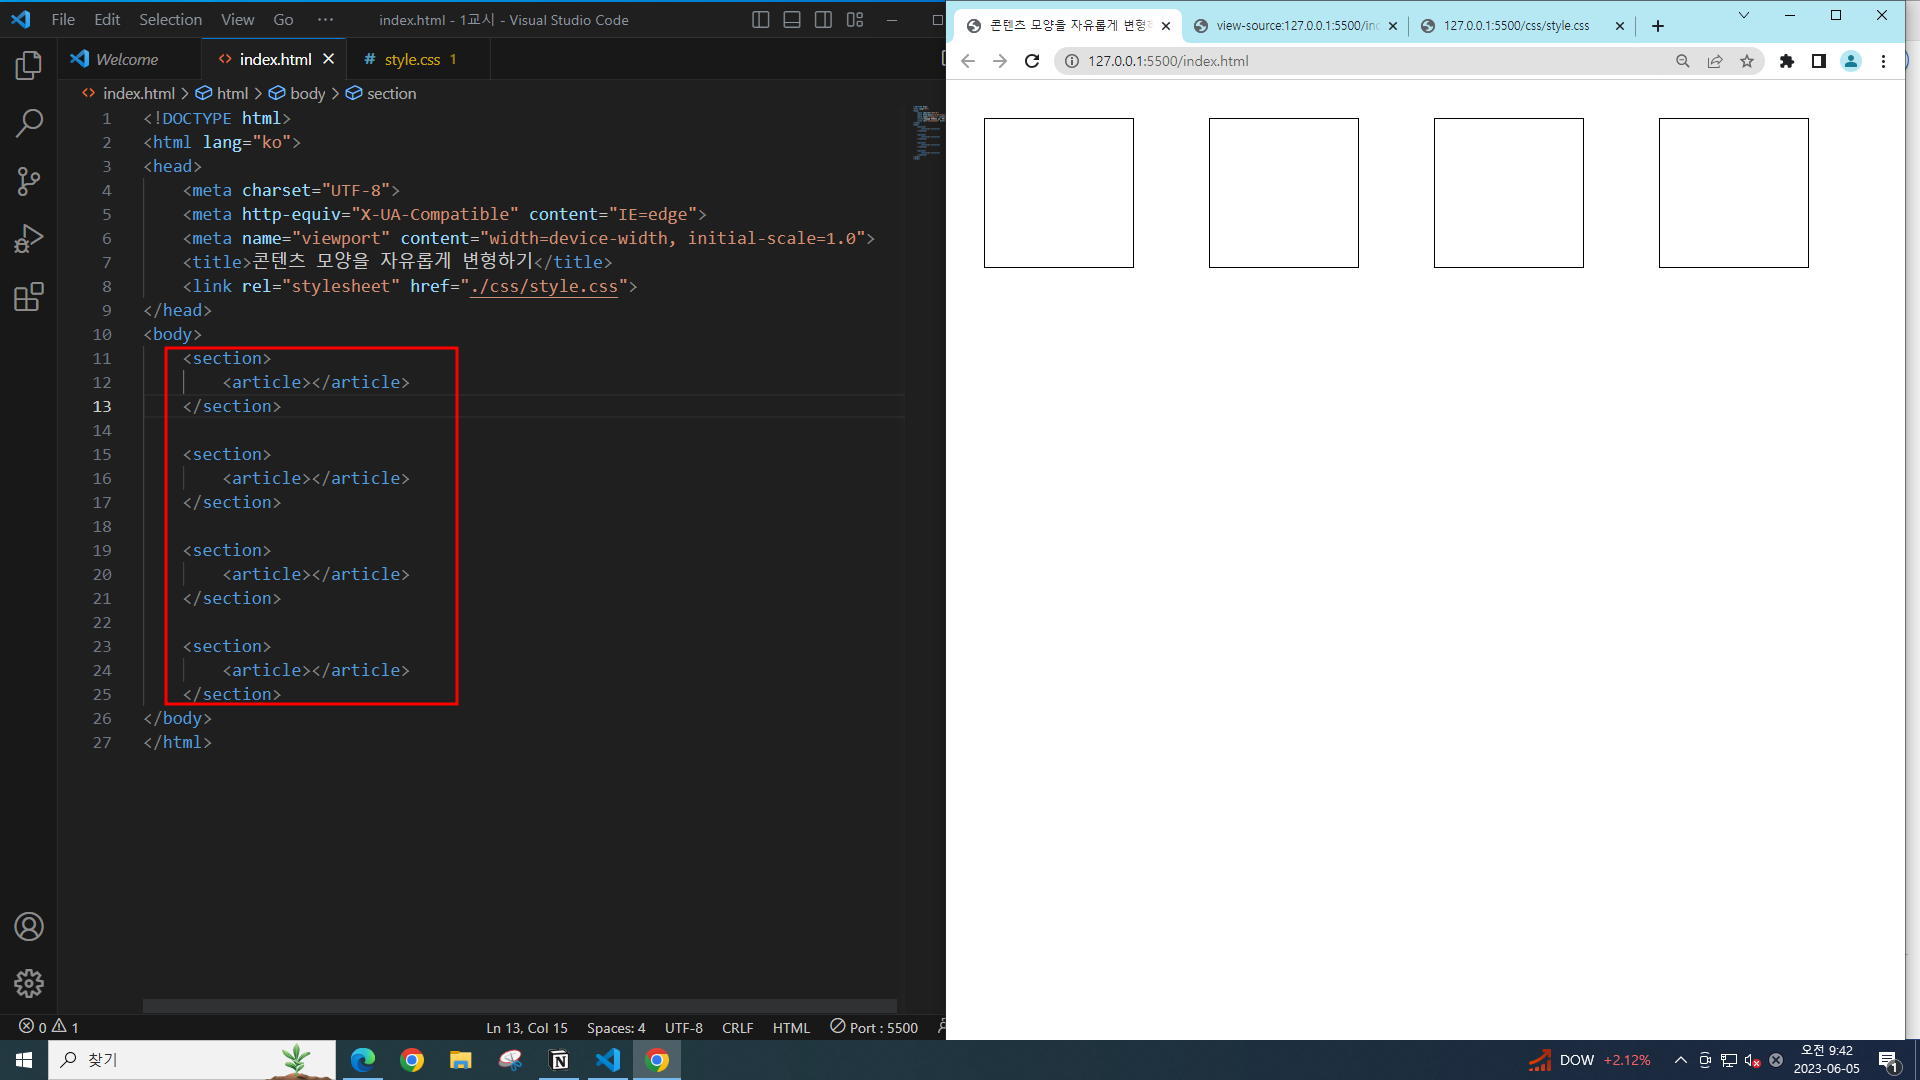The width and height of the screenshot is (1920, 1080).
Task: Open the Manage gear icon
Action: pos(29,984)
